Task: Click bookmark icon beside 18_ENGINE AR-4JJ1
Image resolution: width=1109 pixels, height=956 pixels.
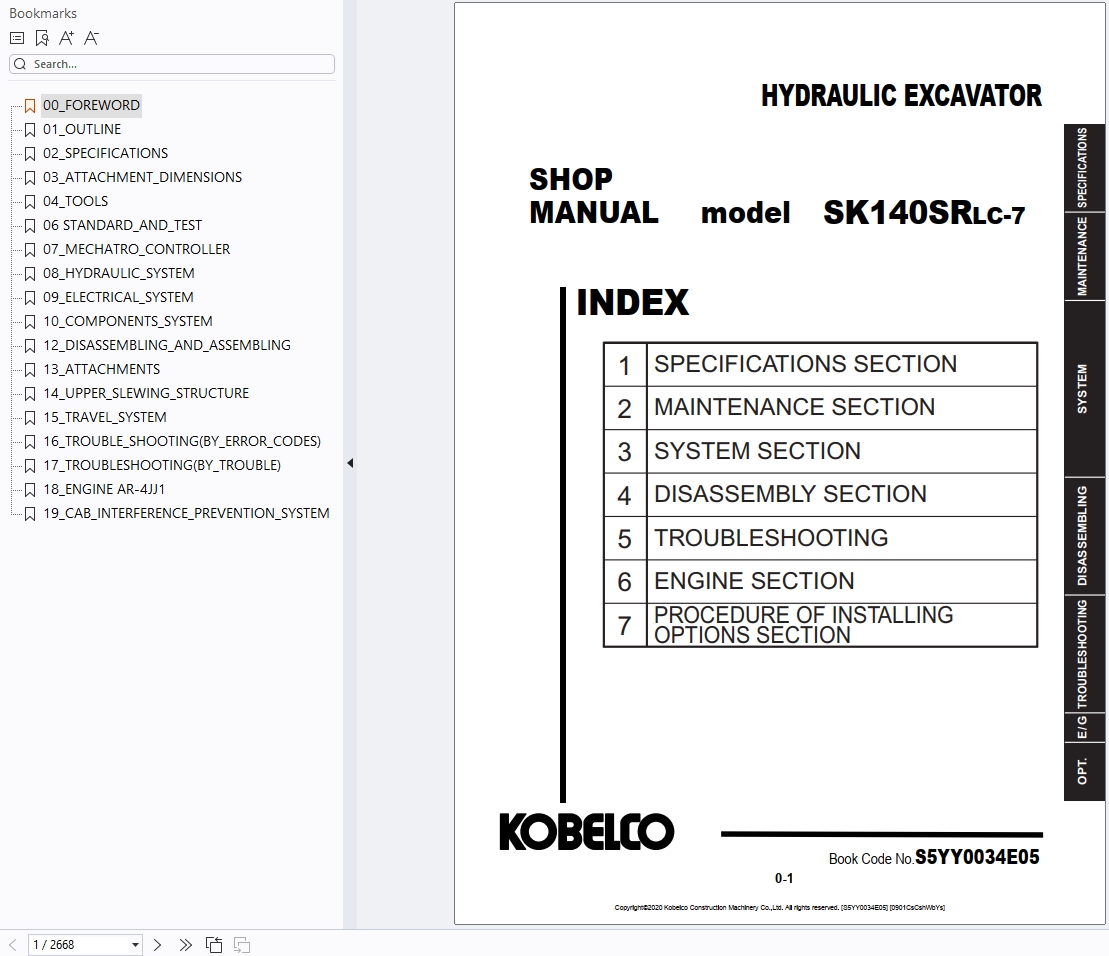Action: (x=30, y=491)
